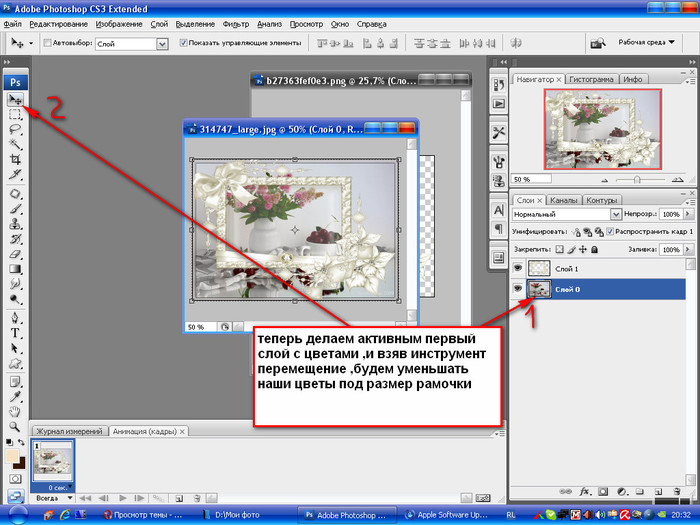This screenshot has width=700, height=525.
Task: Select the Pen tool
Action: (15, 318)
